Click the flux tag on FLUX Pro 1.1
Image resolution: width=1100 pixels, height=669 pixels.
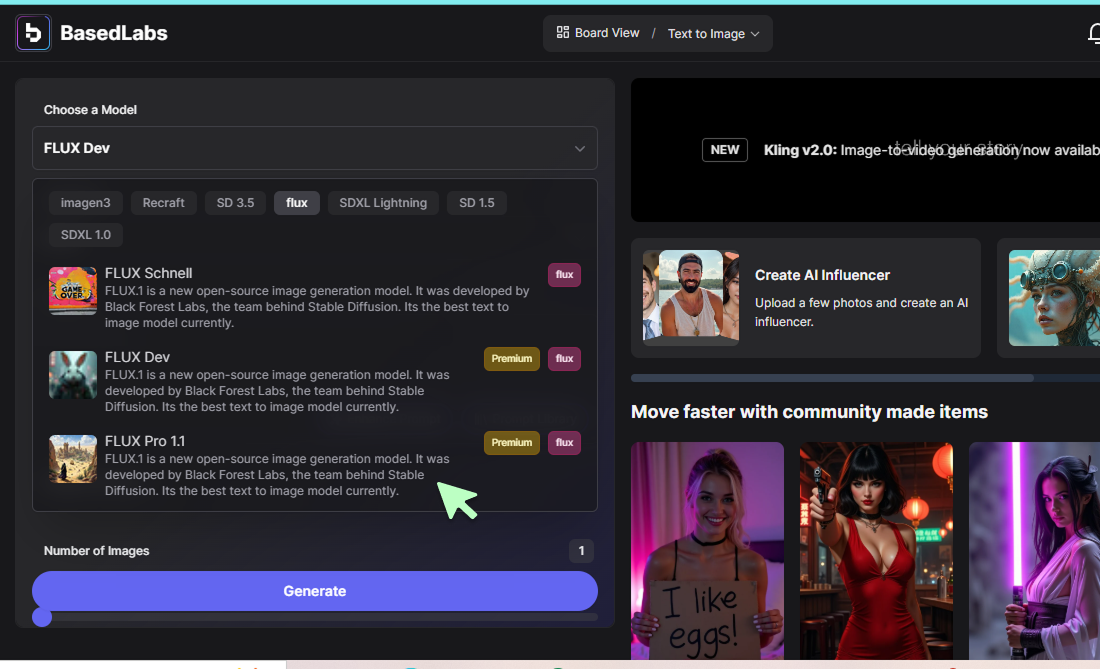click(564, 442)
